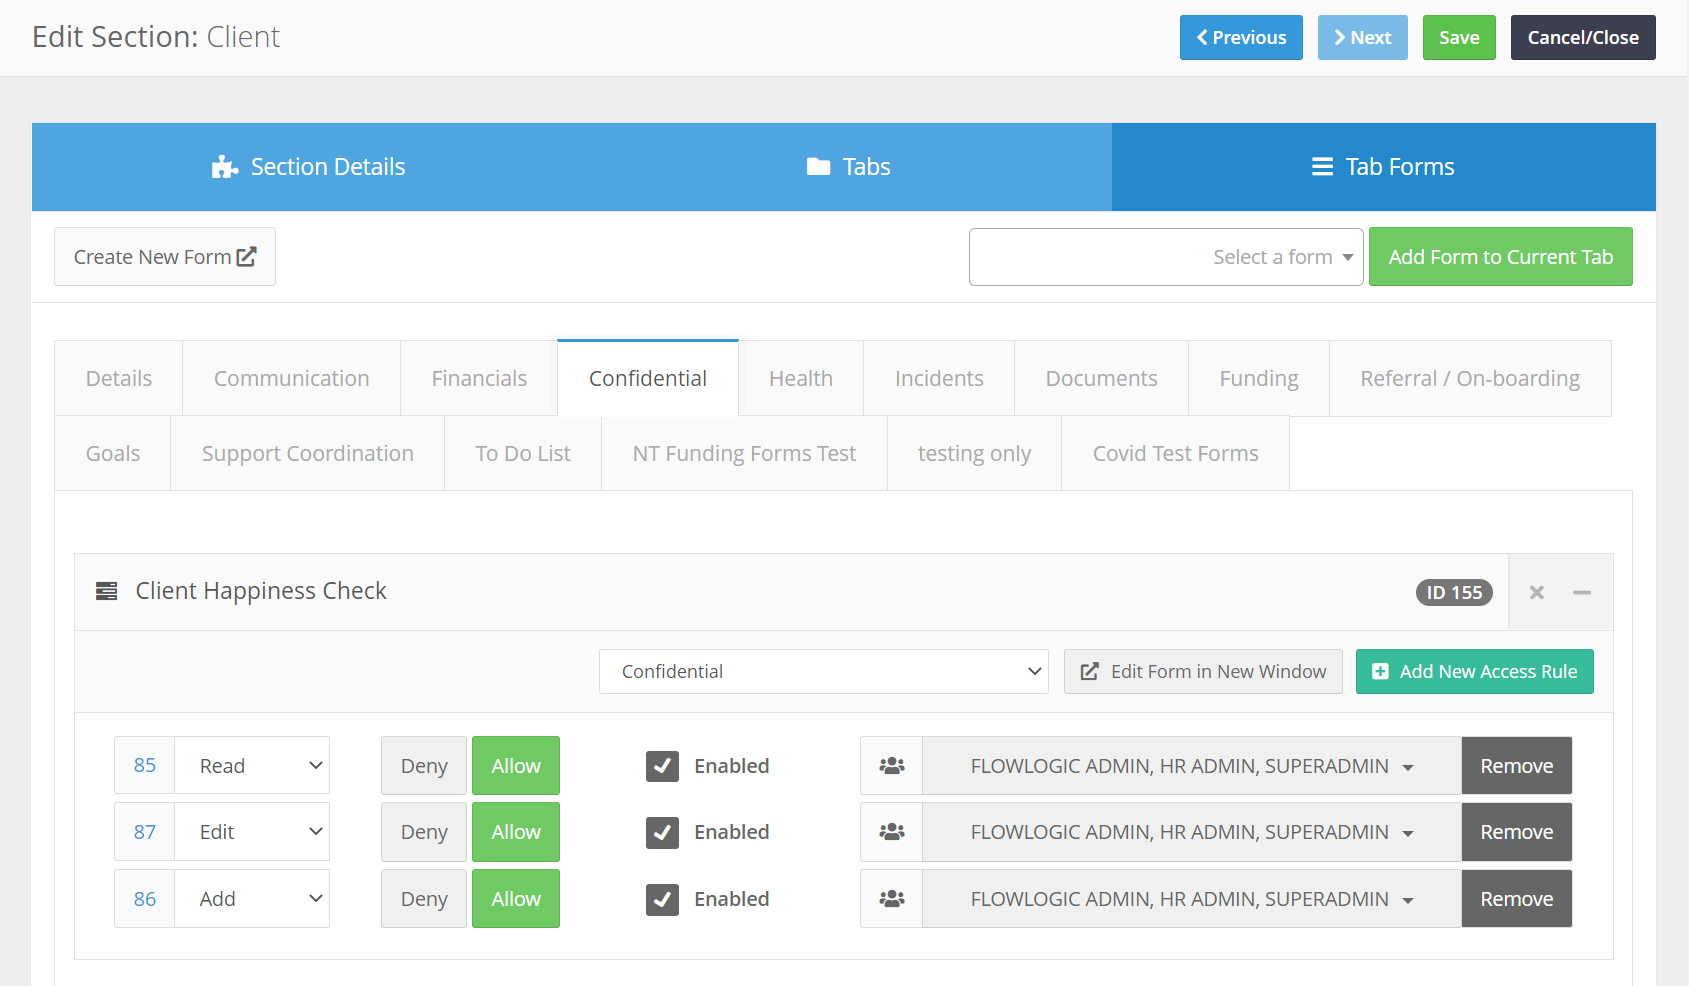
Task: Click Edit Form in New Window
Action: 1203,672
